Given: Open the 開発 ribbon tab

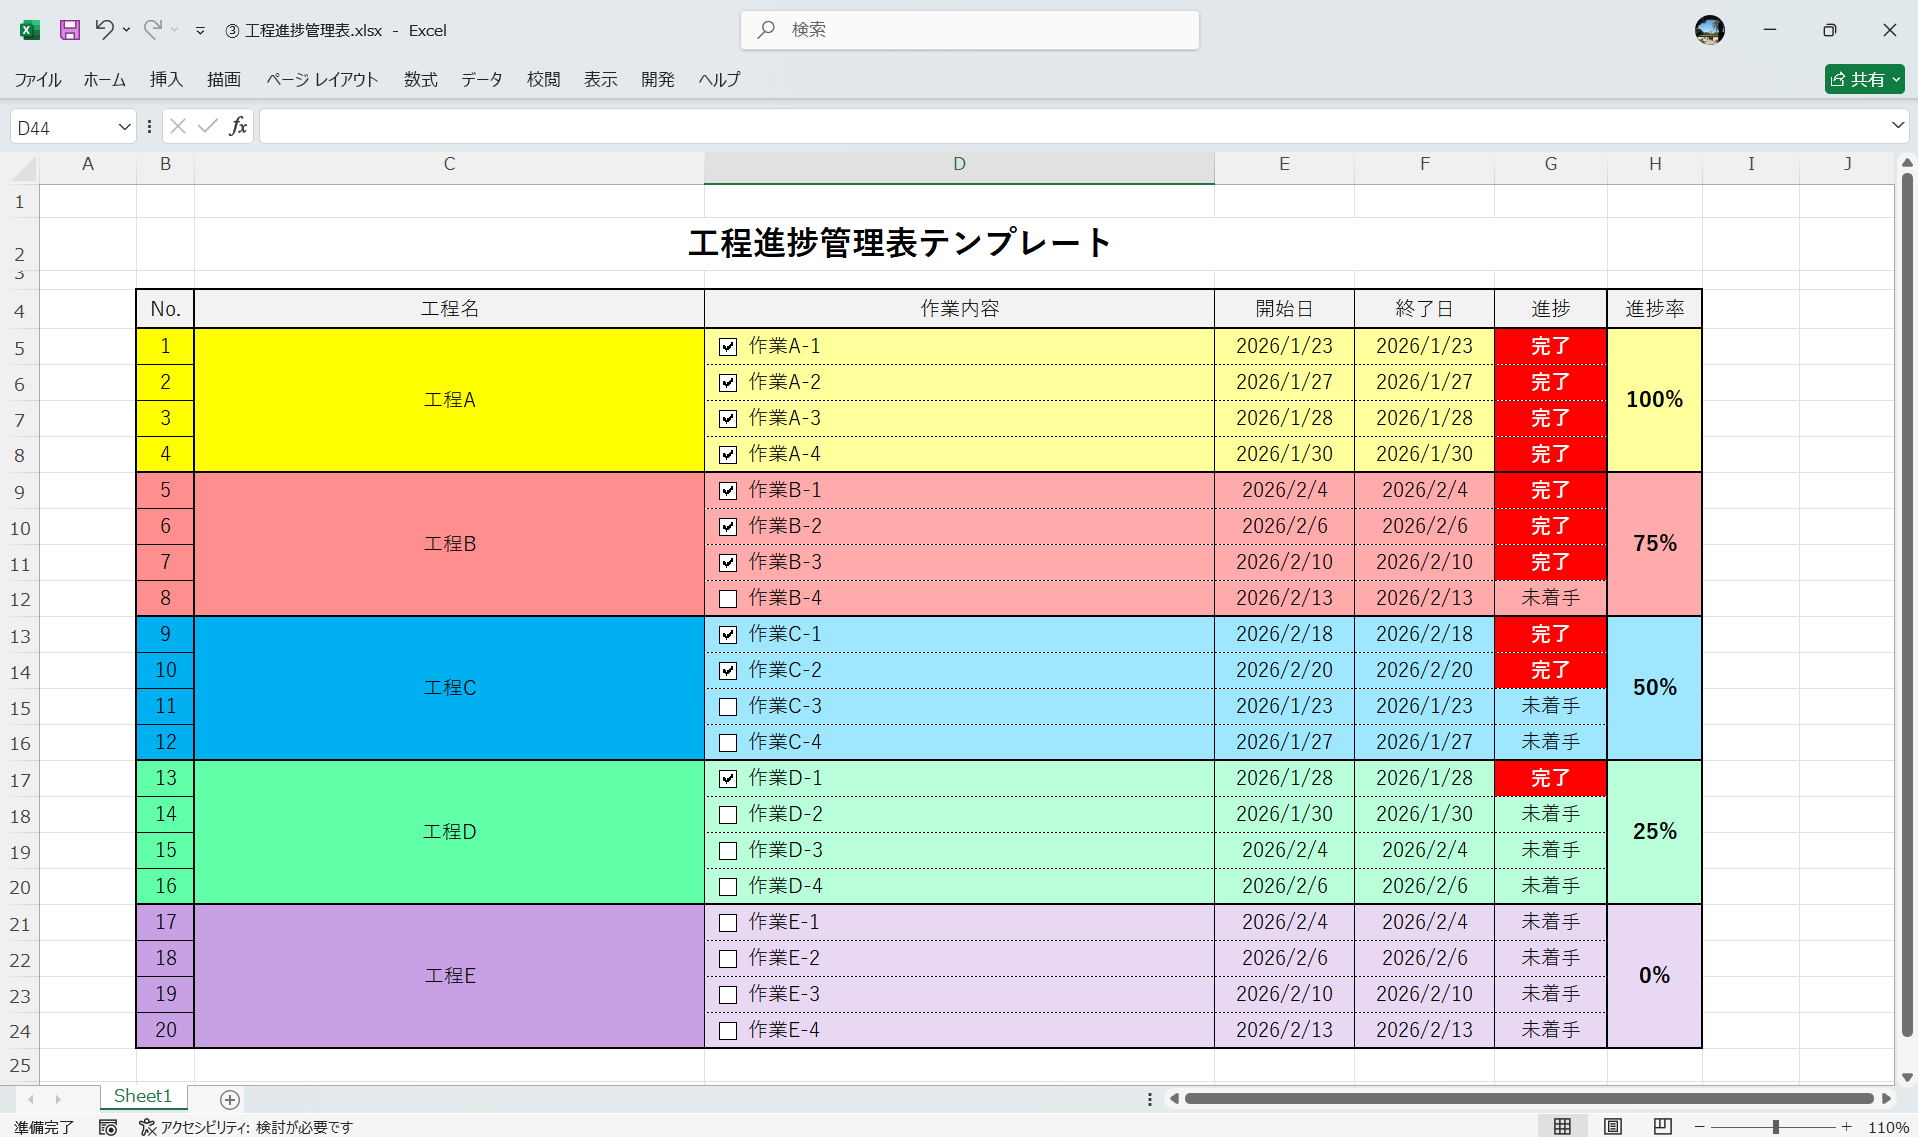Looking at the screenshot, I should pos(657,79).
